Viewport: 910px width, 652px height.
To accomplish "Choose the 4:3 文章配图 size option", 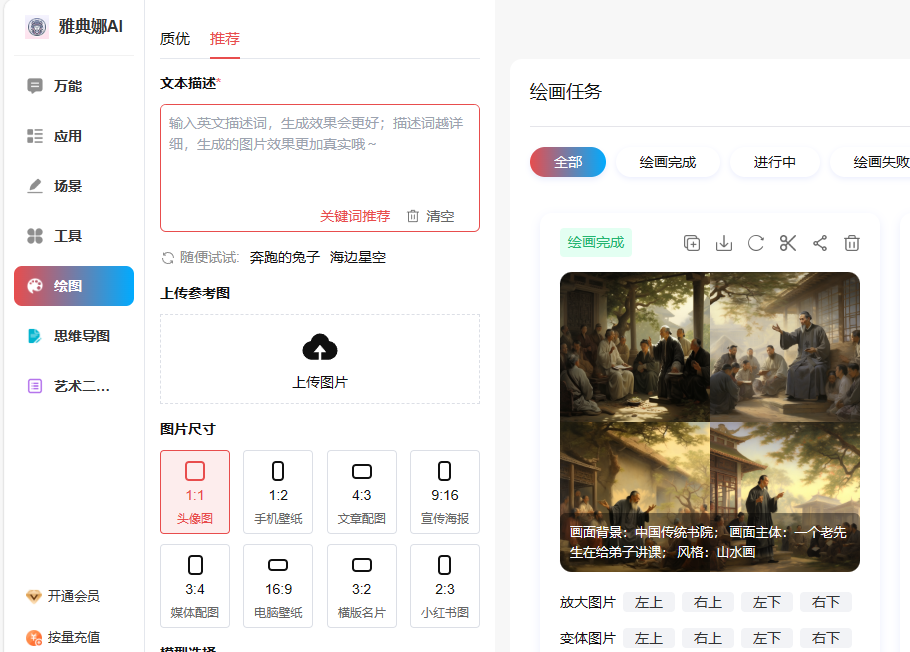I will [x=362, y=492].
